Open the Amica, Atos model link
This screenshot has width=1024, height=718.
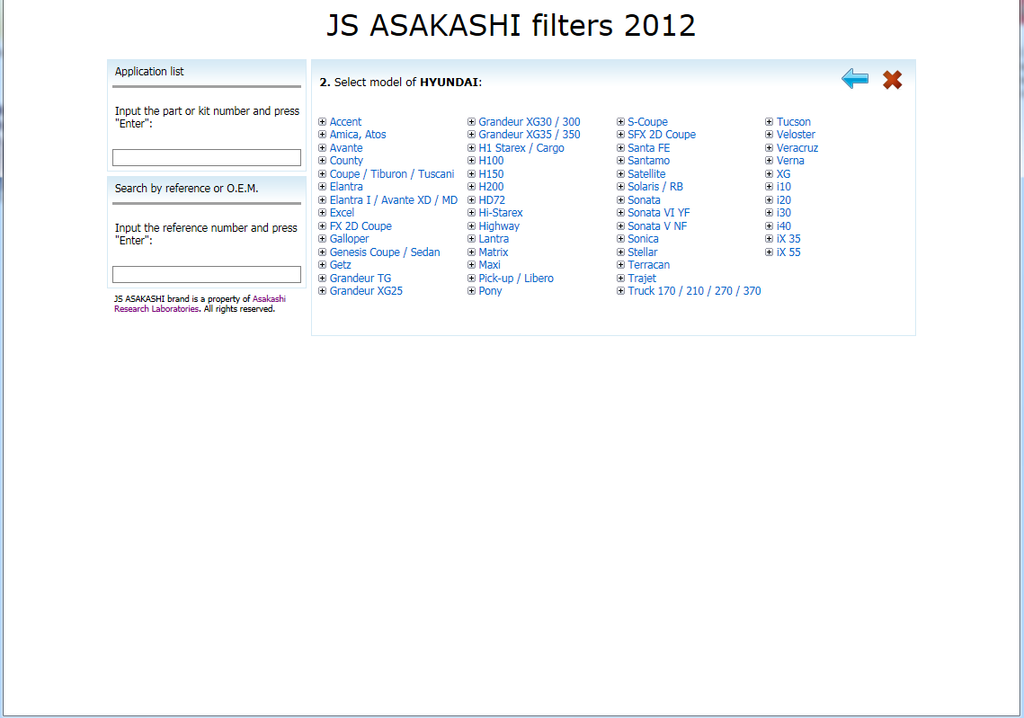tap(358, 135)
